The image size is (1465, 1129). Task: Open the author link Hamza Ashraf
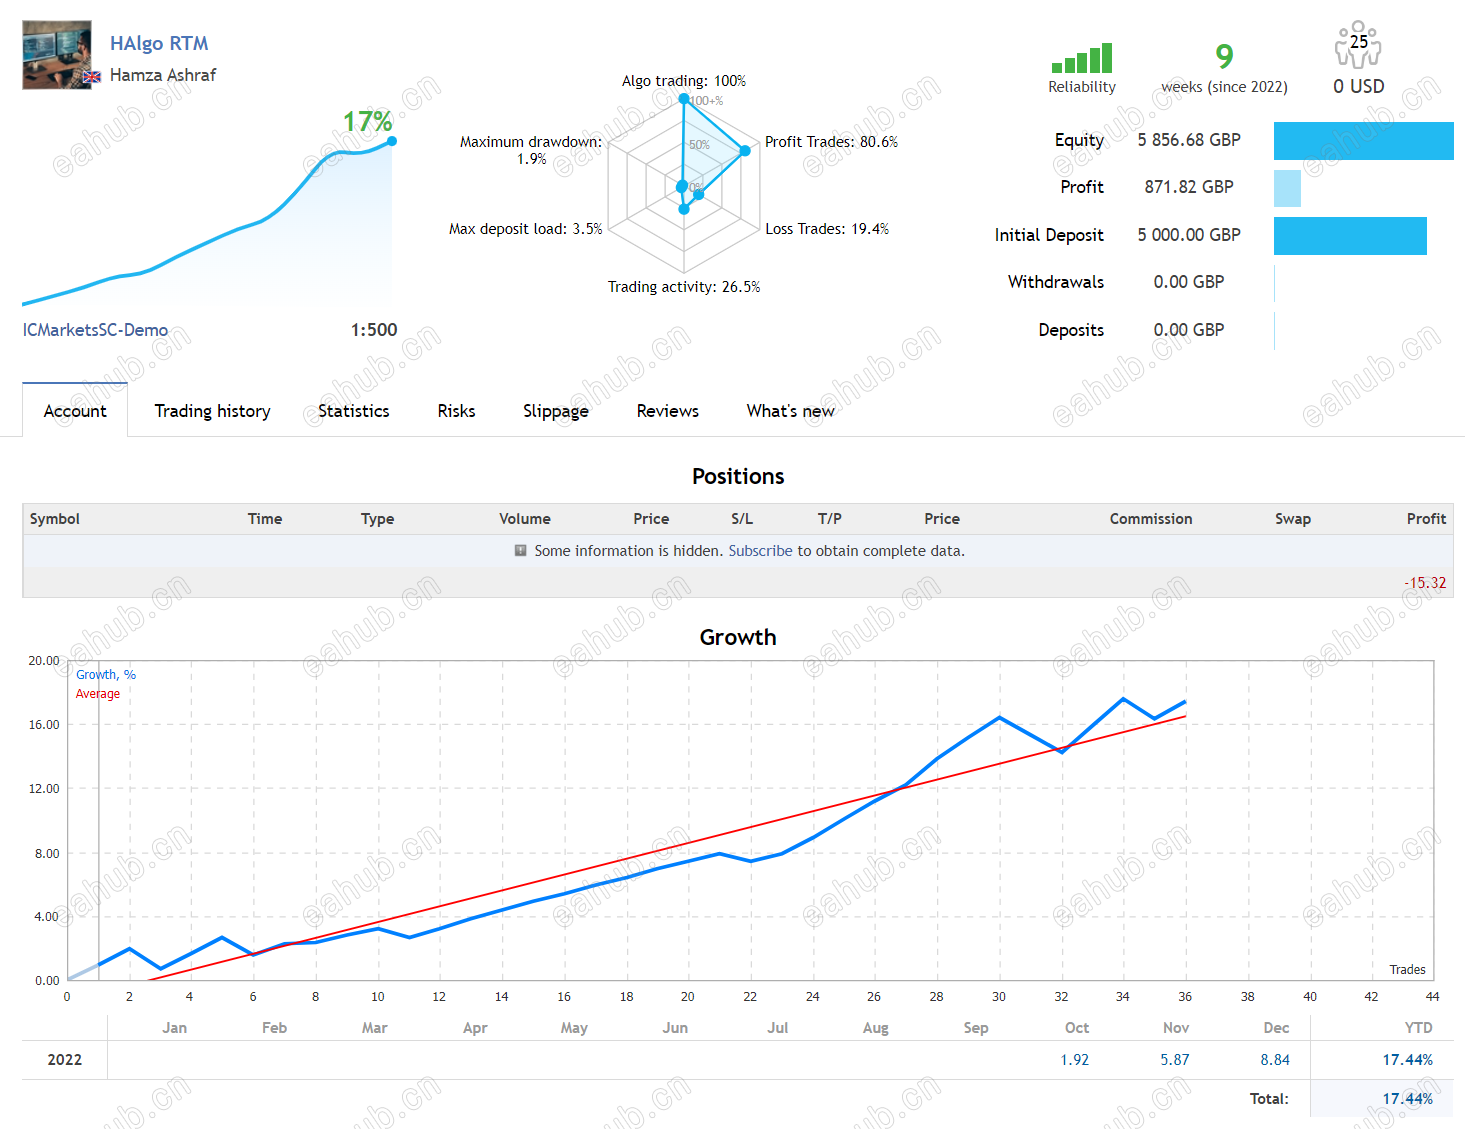tap(163, 75)
